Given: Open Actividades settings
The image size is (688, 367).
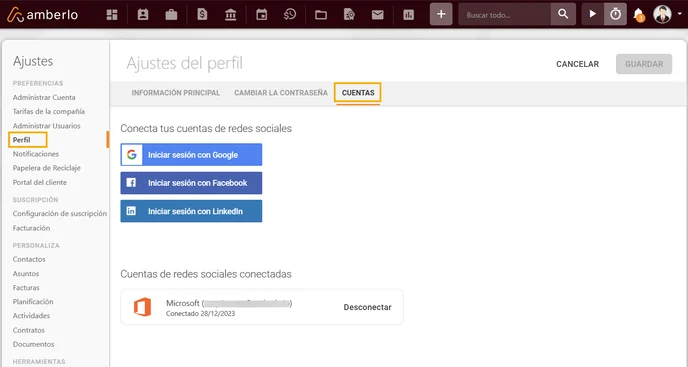Looking at the screenshot, I should pos(31,316).
